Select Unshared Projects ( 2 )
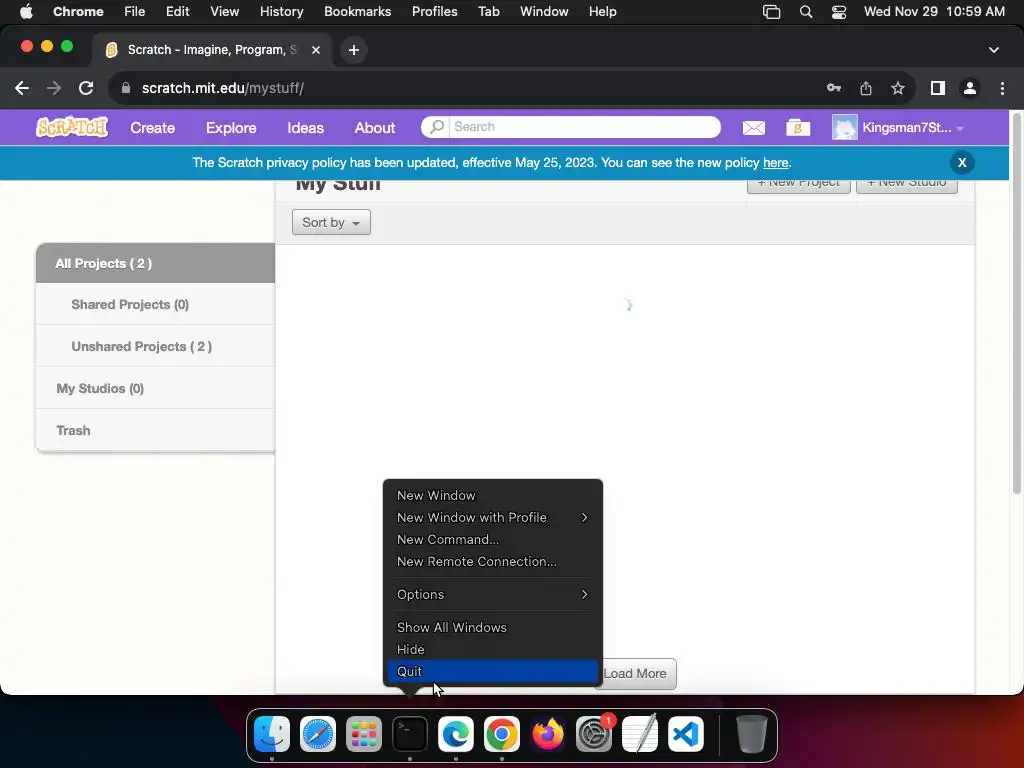This screenshot has width=1024, height=768. click(155, 346)
